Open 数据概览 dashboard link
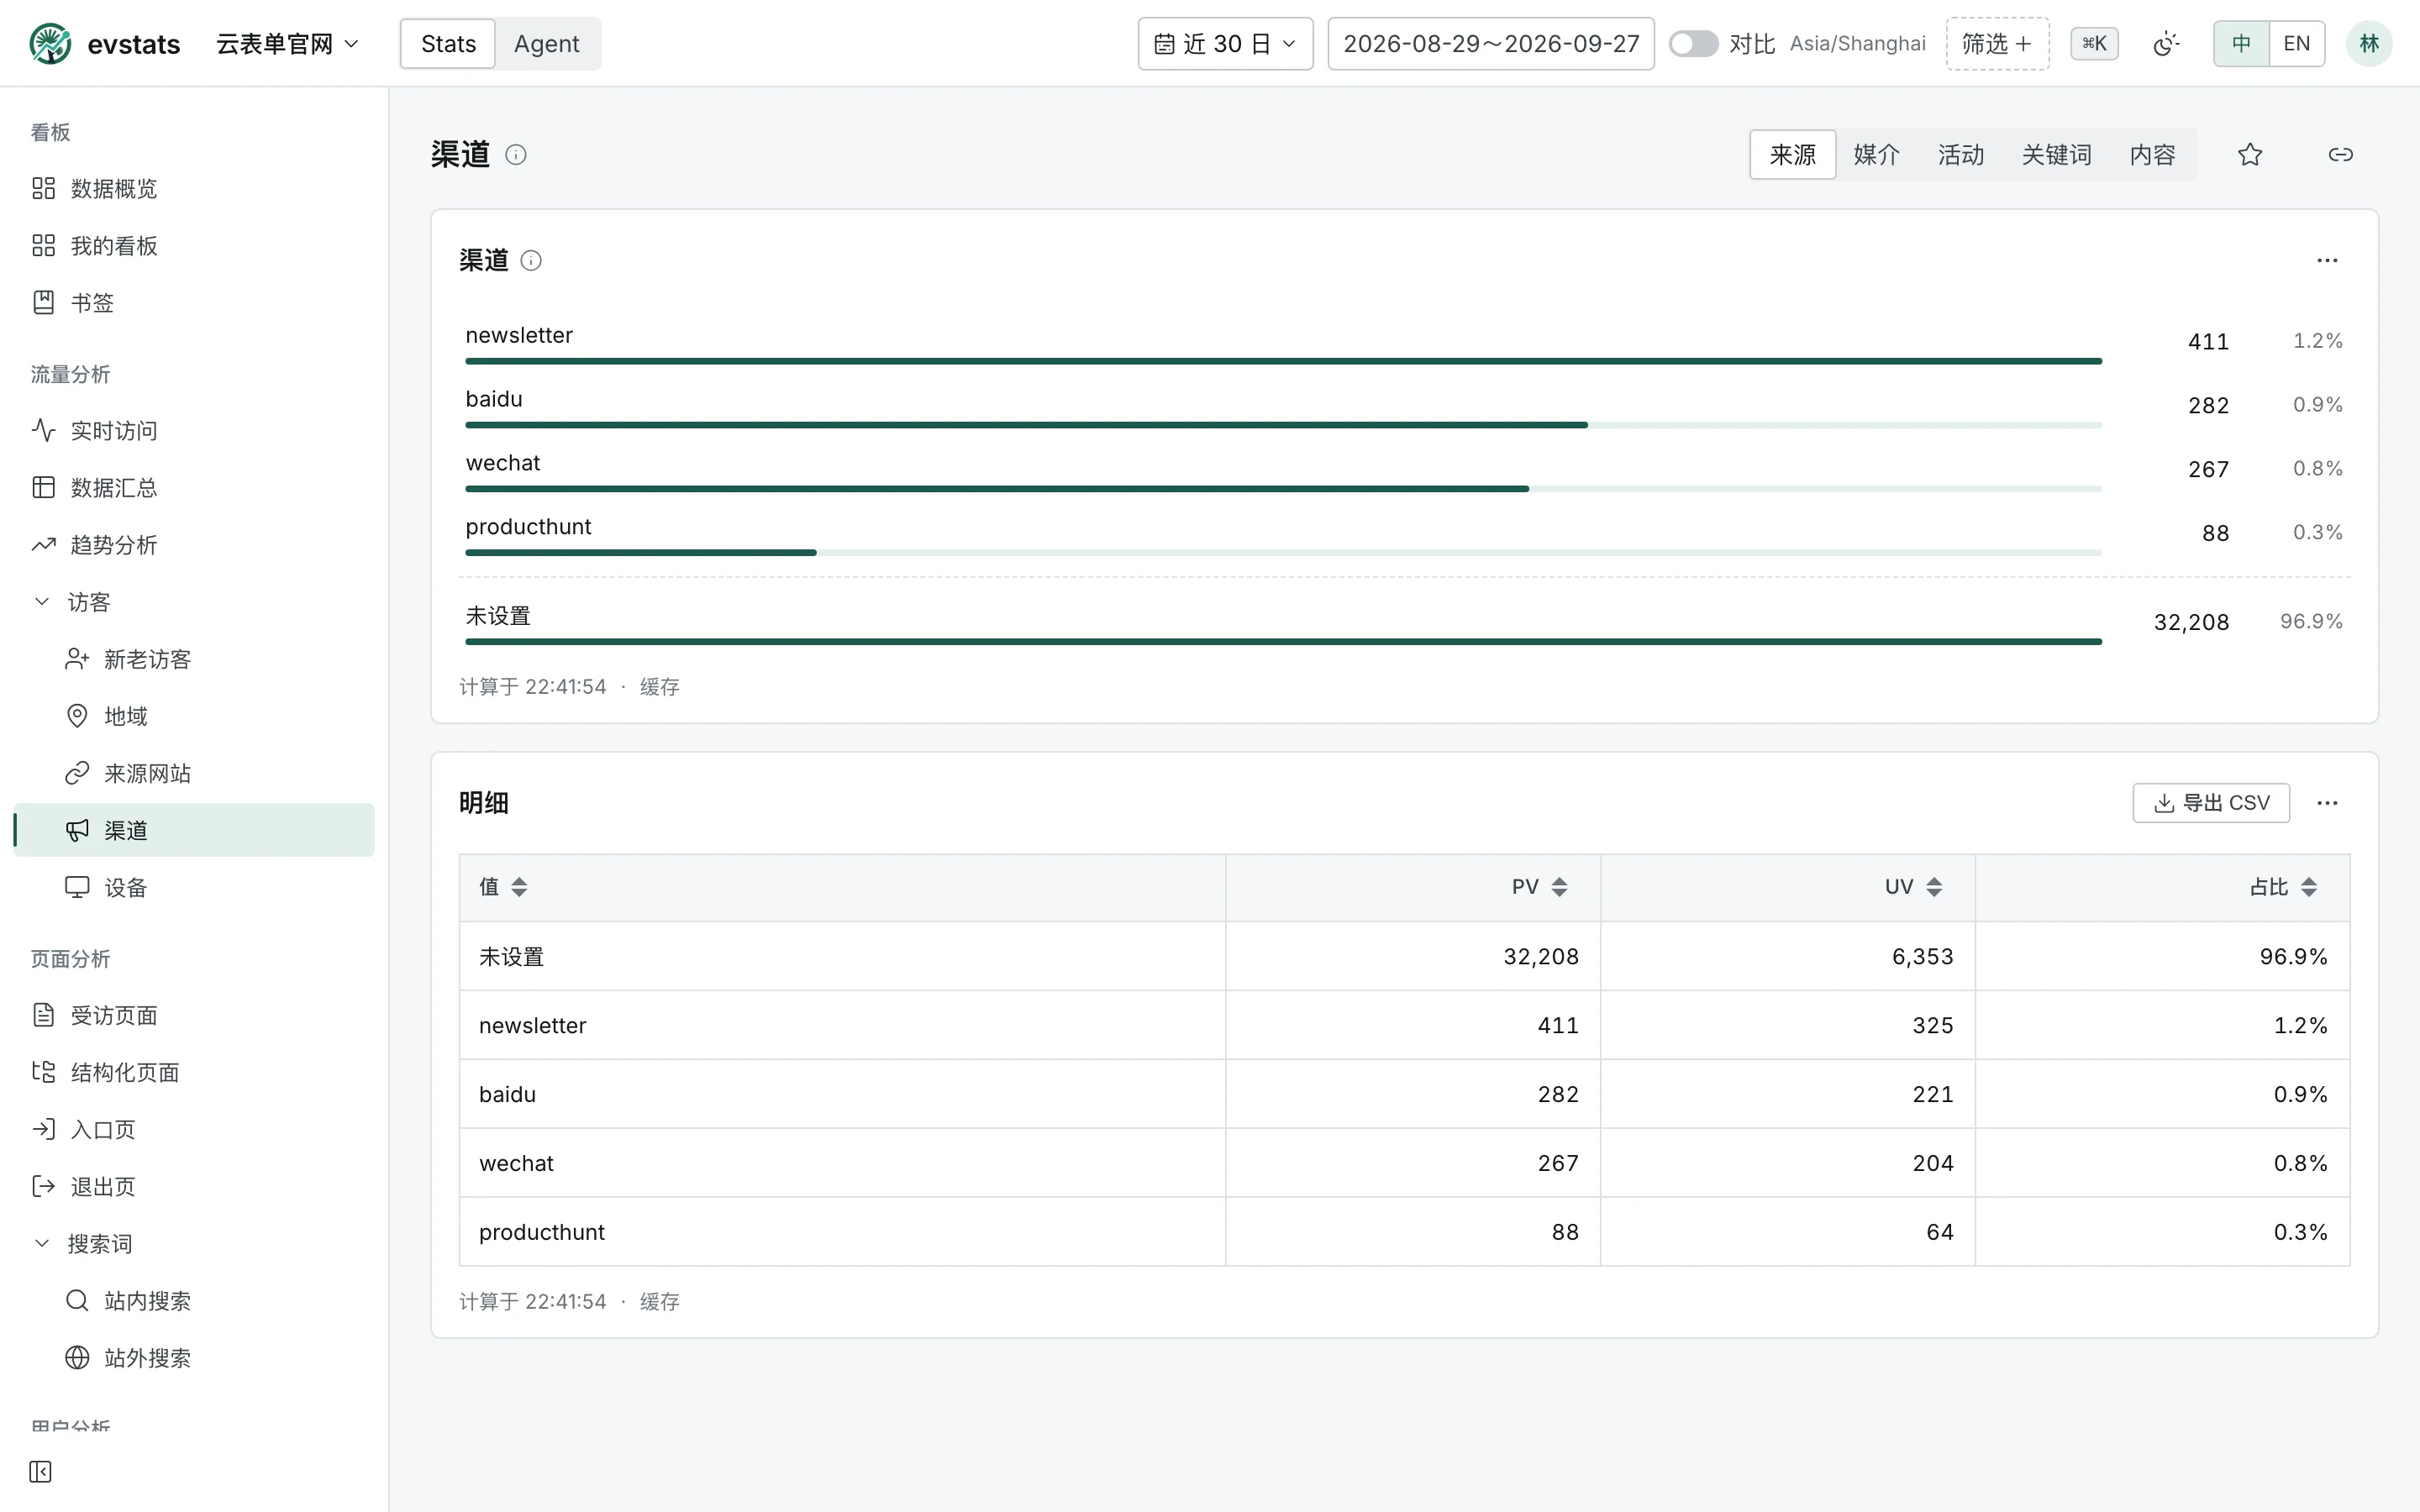The height and width of the screenshot is (1512, 2420). 194,189
